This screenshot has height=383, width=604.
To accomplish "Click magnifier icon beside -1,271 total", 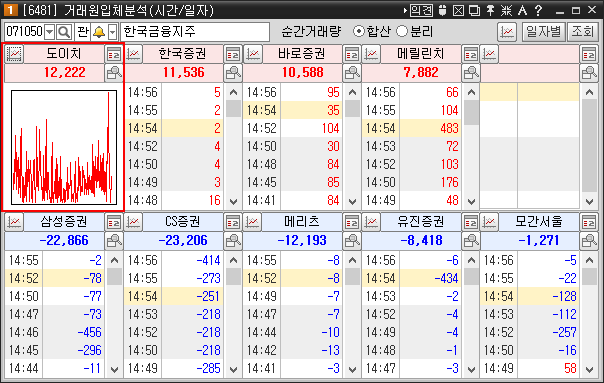I will (x=589, y=240).
